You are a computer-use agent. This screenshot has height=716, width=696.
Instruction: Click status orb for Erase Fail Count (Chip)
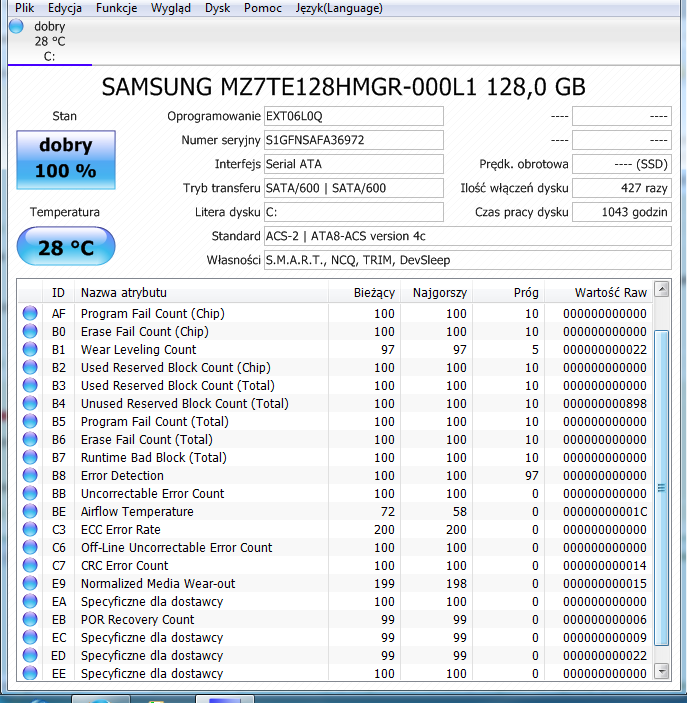click(x=30, y=331)
